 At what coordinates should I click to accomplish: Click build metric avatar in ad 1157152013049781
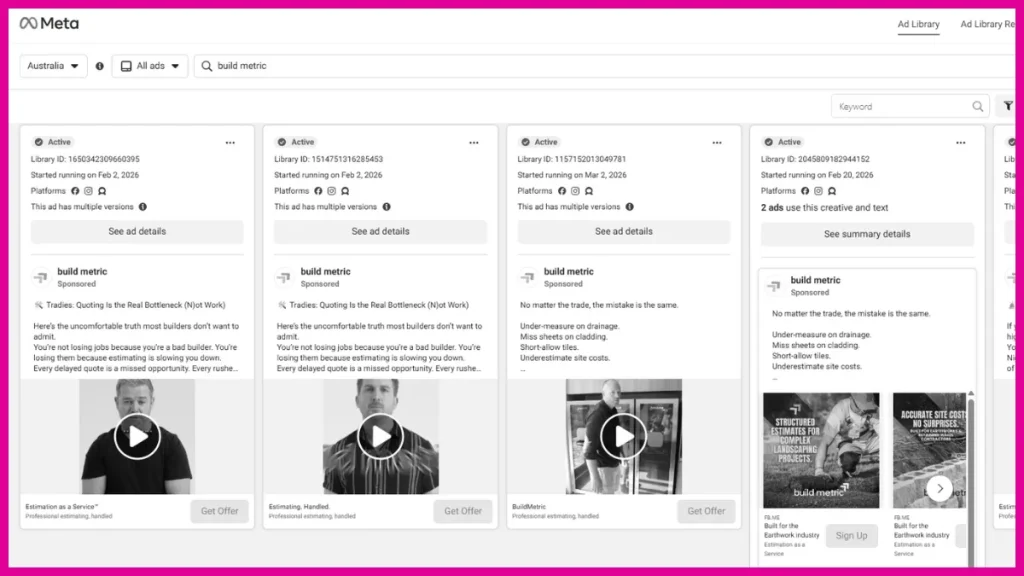[x=528, y=278]
